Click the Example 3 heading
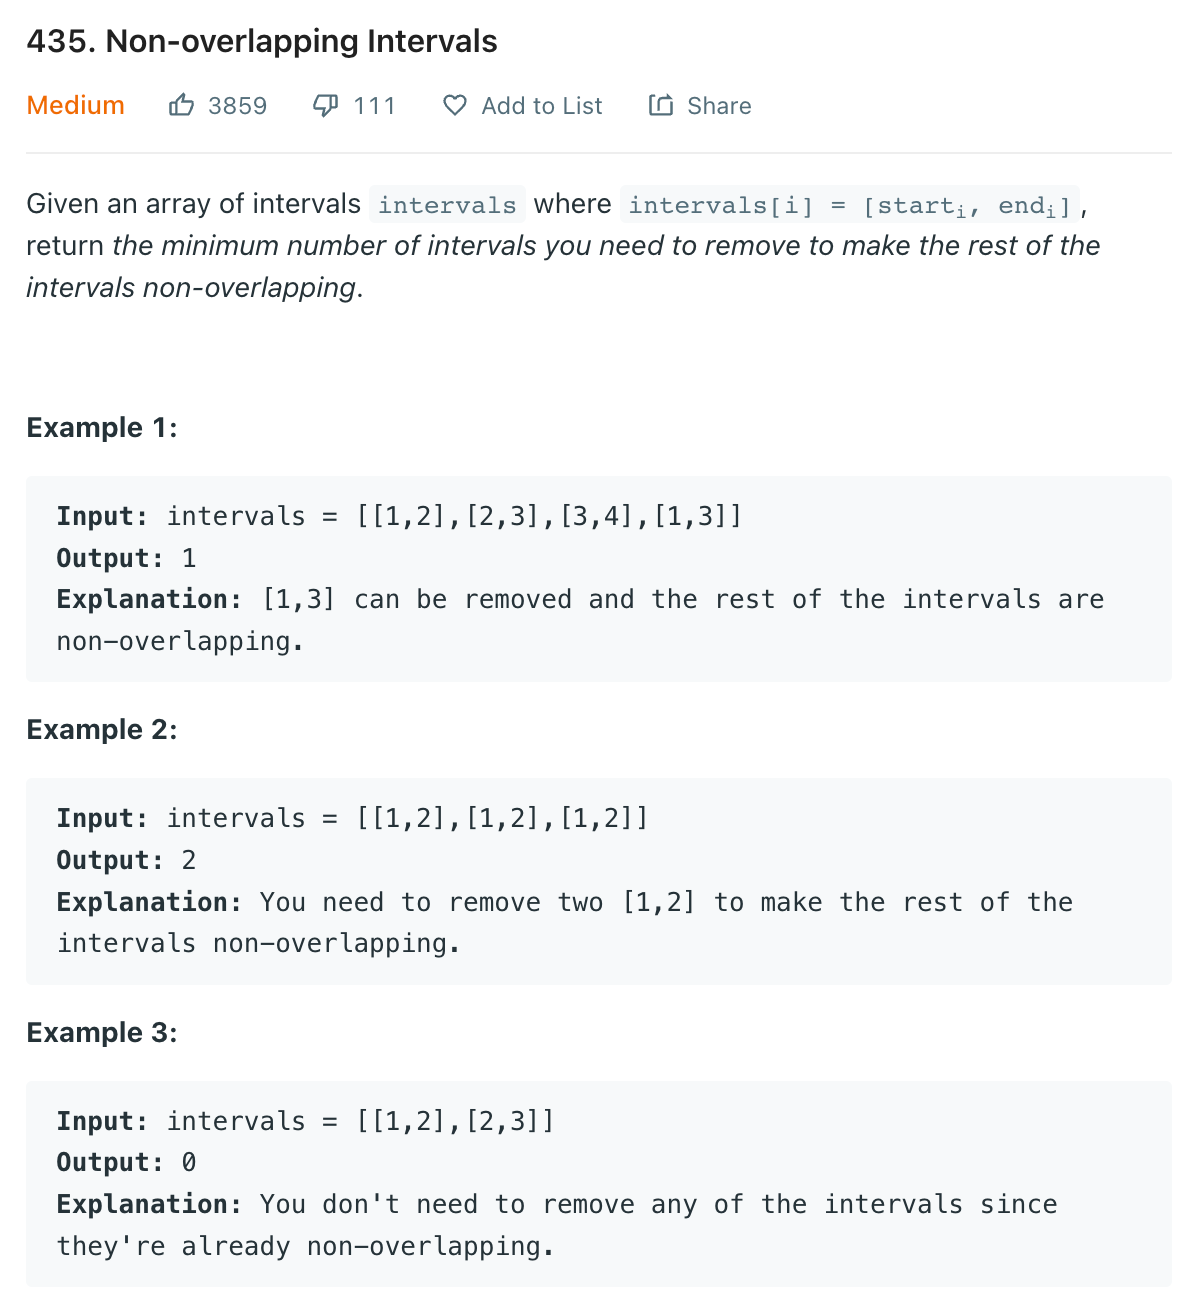Screen dimensions: 1194x1304 pyautogui.click(x=102, y=1033)
